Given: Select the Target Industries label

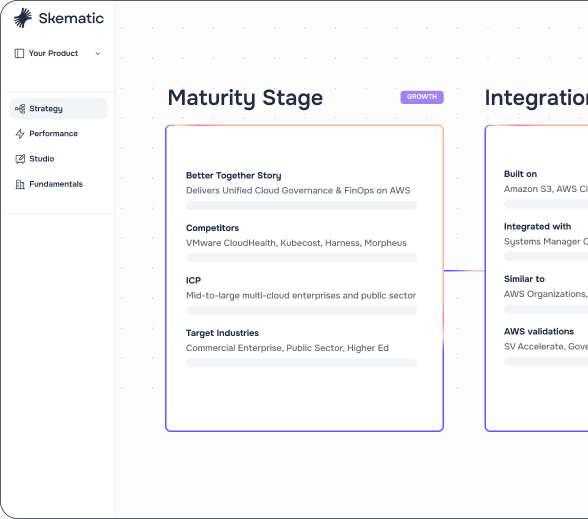Looking at the screenshot, I should pyautogui.click(x=222, y=333).
